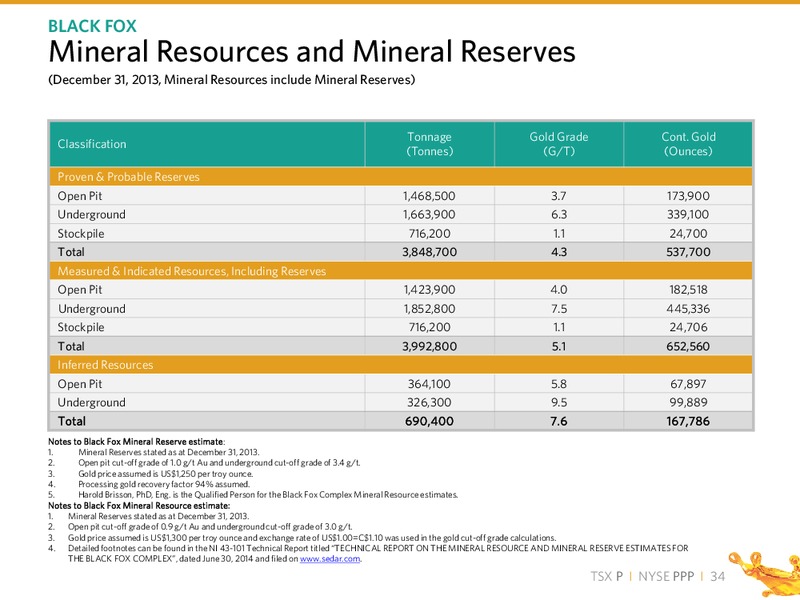This screenshot has height=600, width=800.
Task: Click the Notes to Black Fox Mineral Reserve estimate heading
Action: (x=136, y=442)
